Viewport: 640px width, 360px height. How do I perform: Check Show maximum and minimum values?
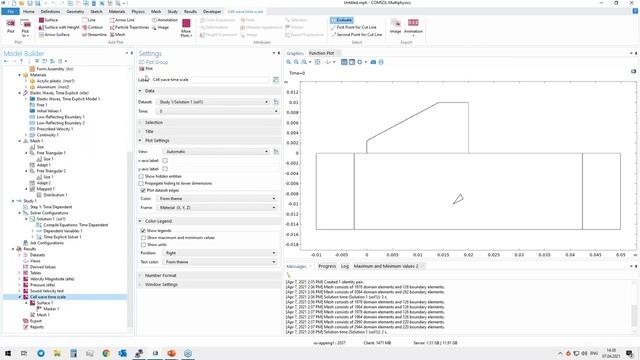[x=143, y=238]
